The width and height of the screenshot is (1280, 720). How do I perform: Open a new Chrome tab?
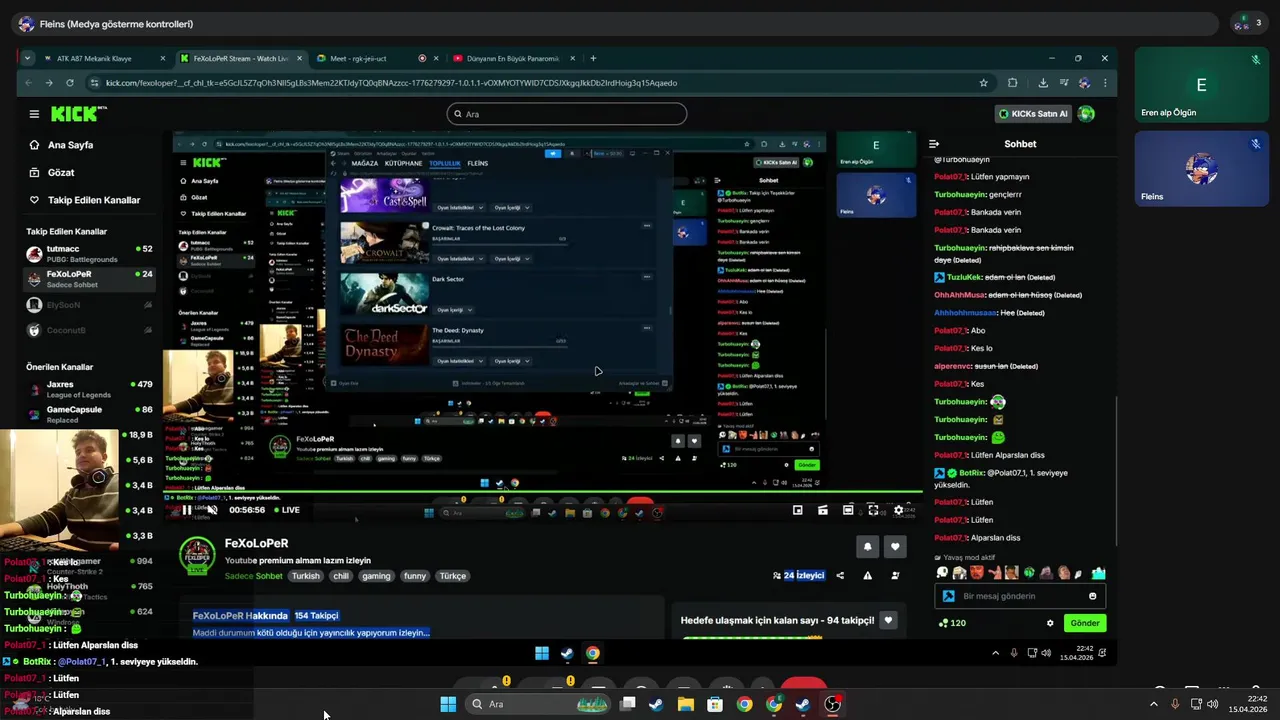(593, 59)
